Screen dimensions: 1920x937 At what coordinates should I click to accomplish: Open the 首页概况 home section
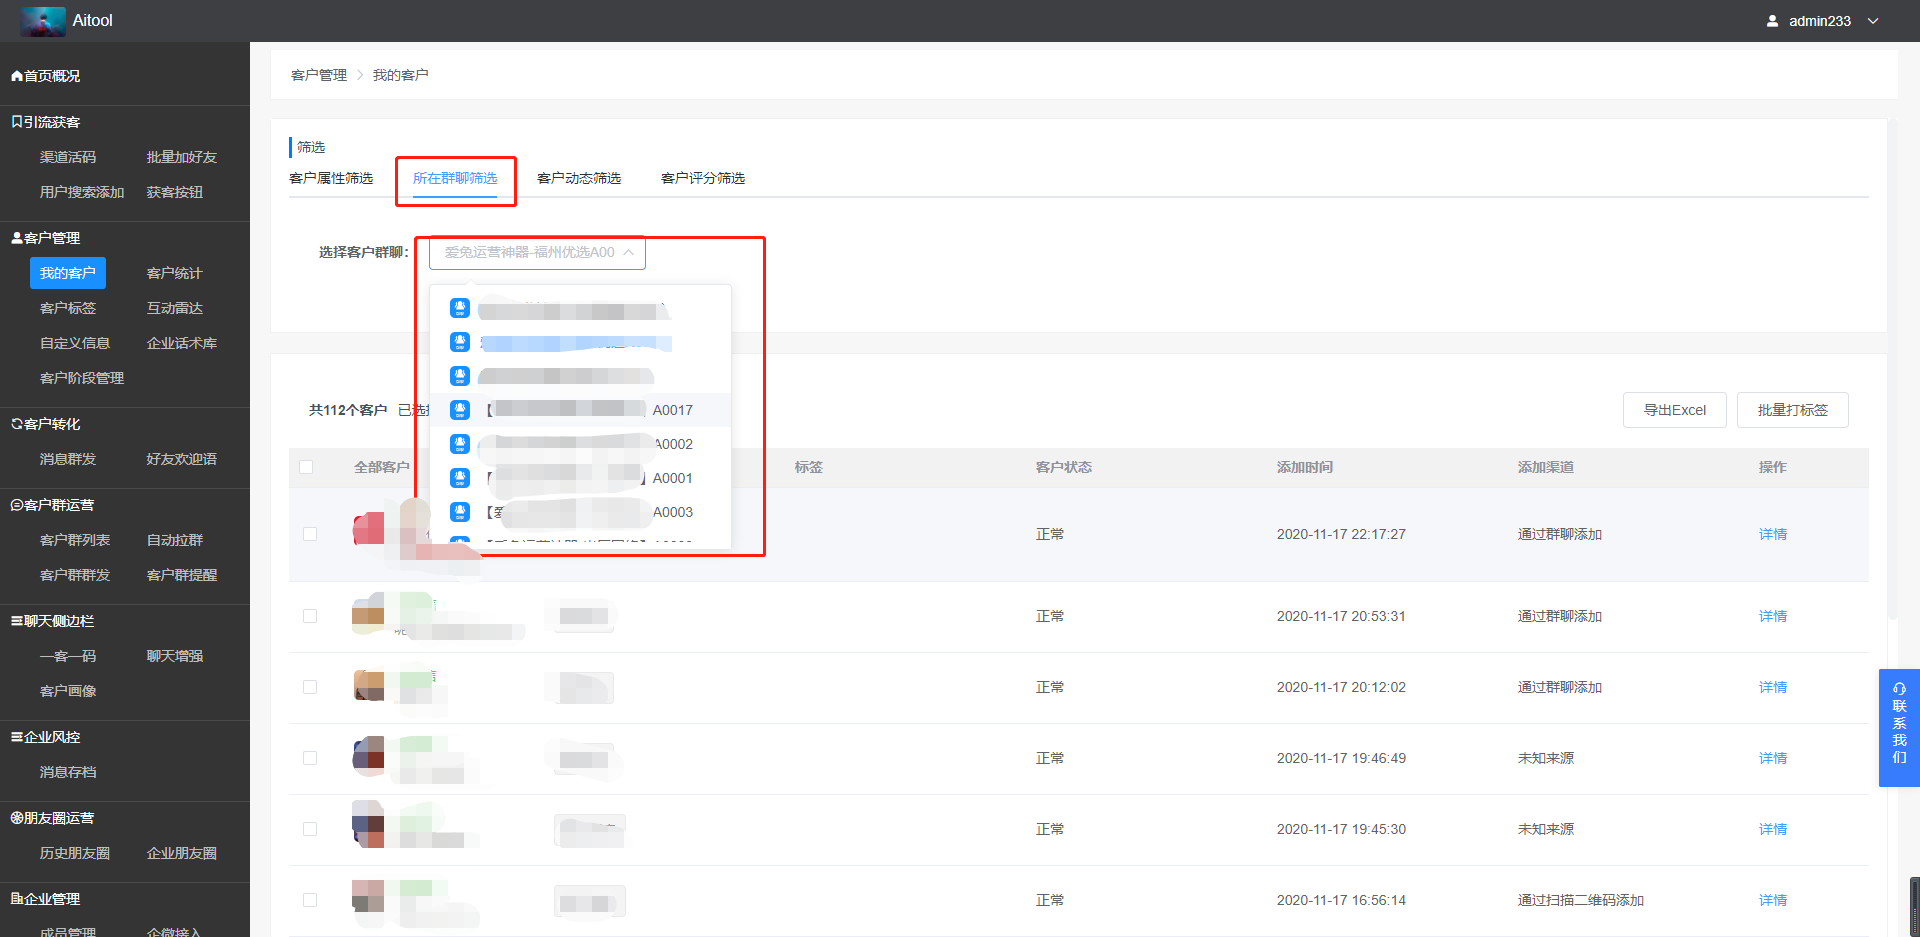tap(45, 76)
